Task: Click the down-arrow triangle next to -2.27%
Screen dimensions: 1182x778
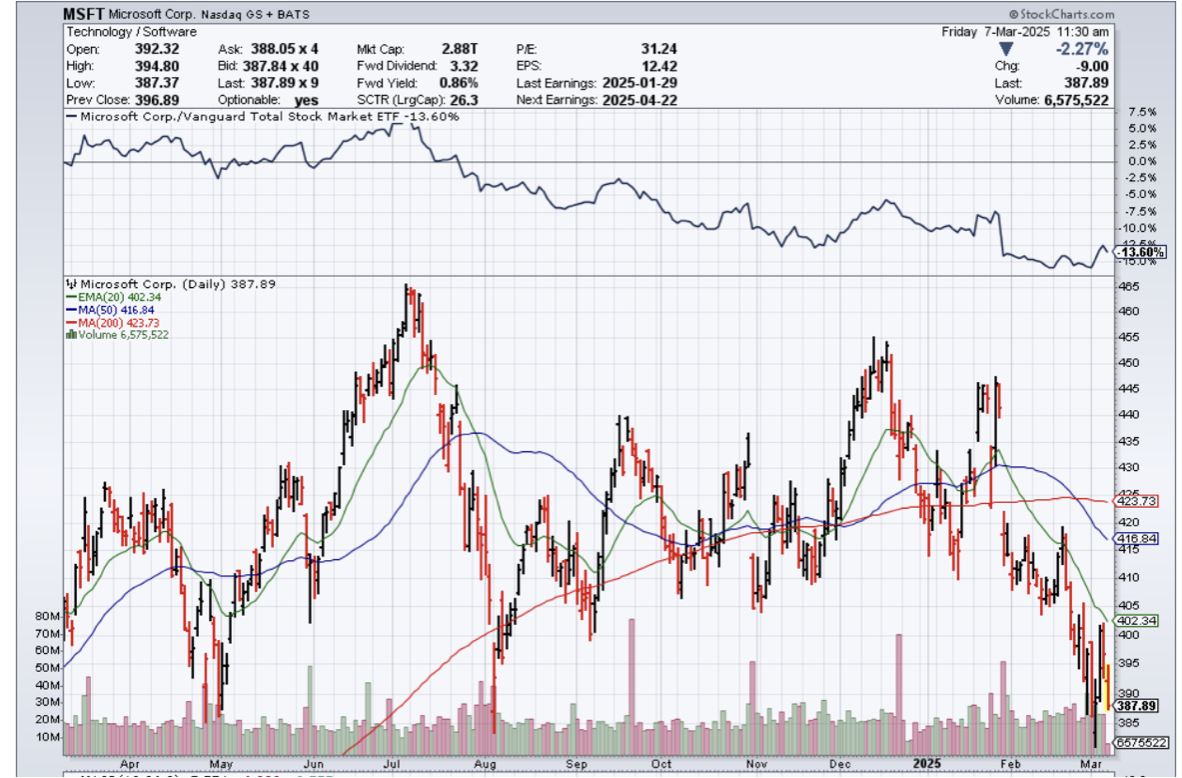Action: click(x=1006, y=49)
